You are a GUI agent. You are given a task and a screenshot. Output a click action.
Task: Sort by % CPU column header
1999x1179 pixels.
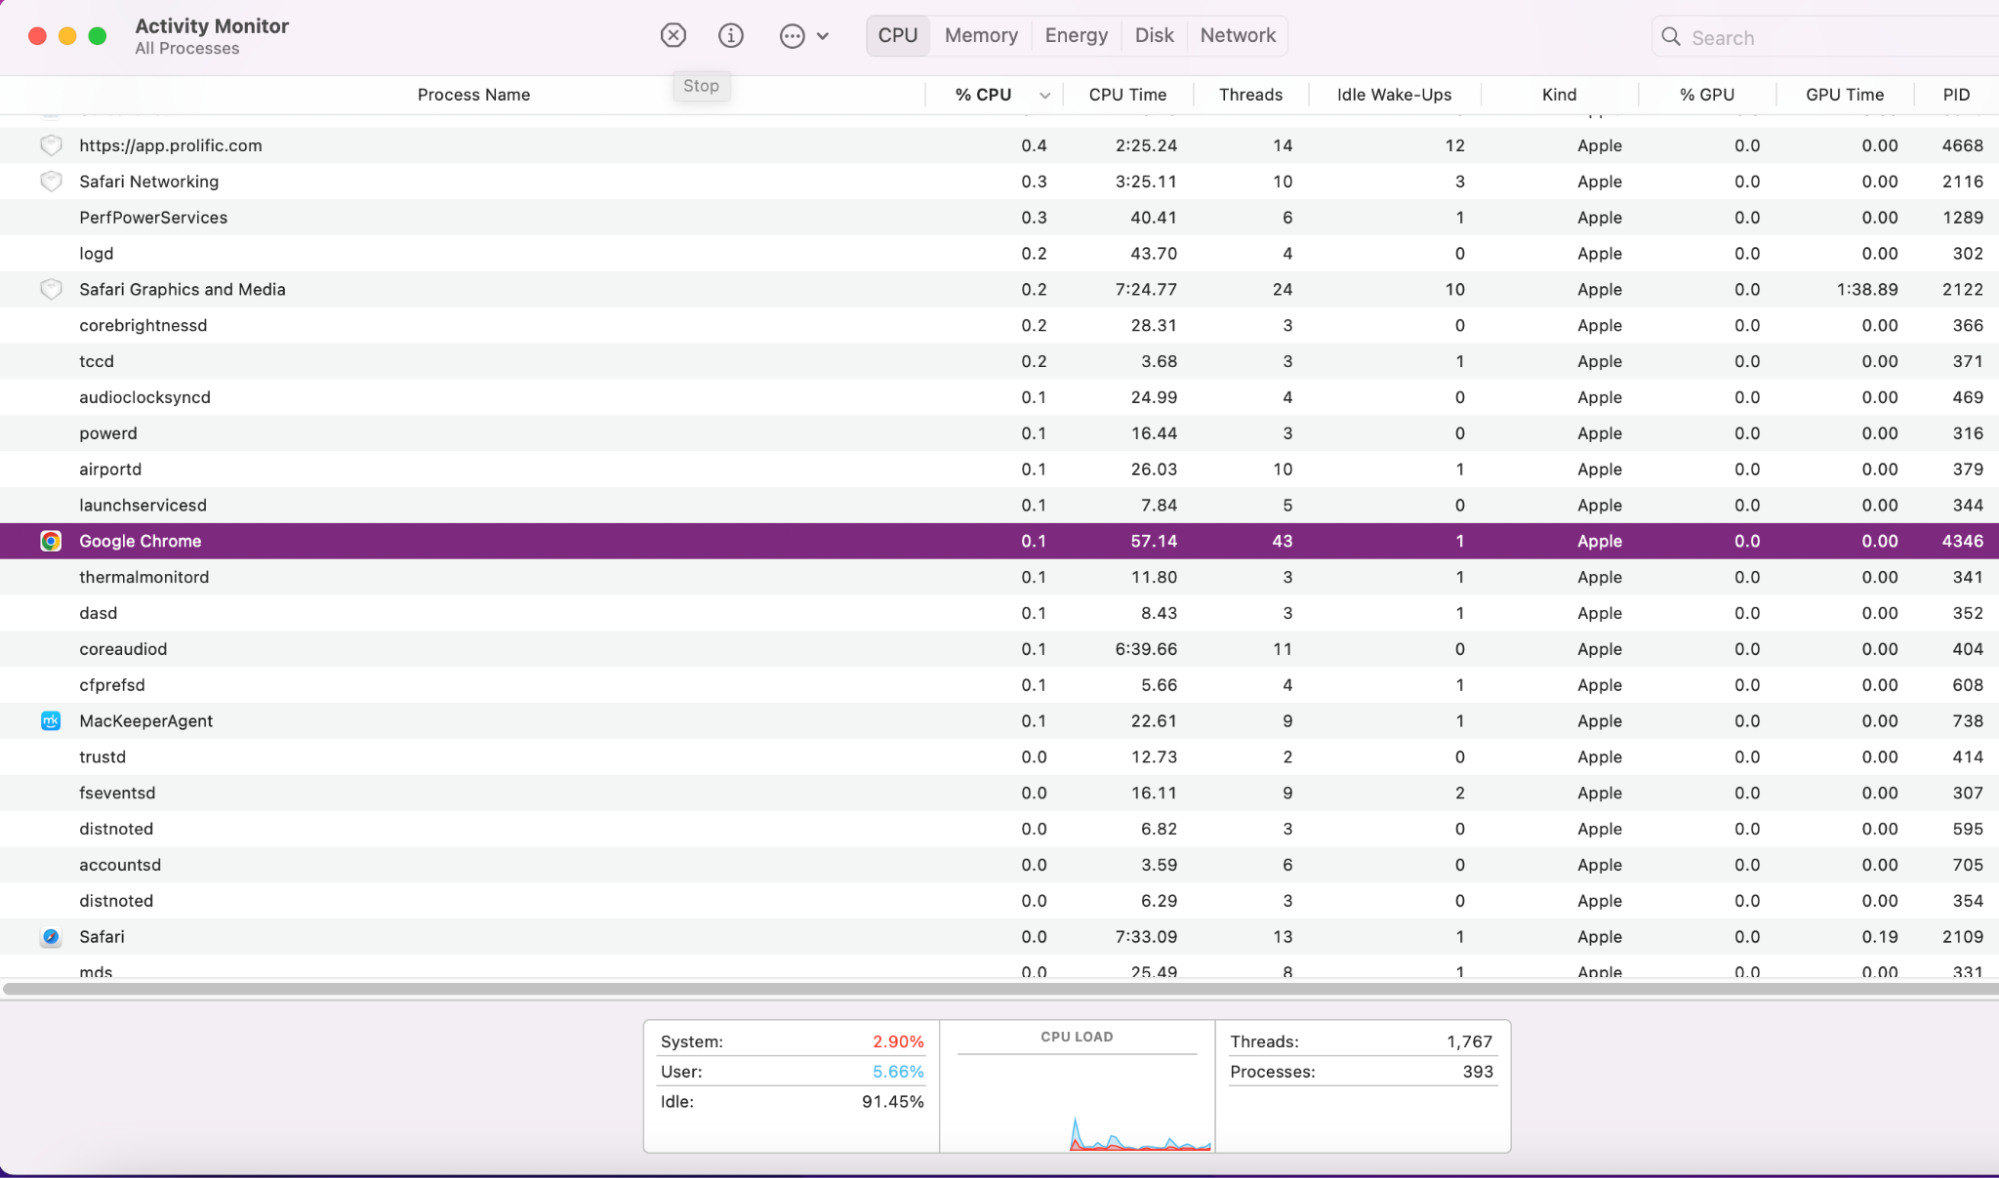(x=983, y=94)
